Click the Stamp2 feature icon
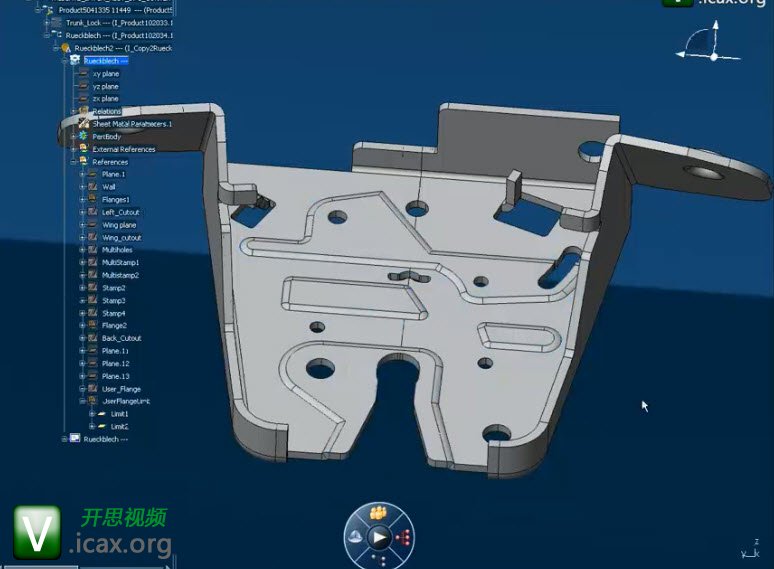Viewport: 774px width, 569px height. pos(92,287)
